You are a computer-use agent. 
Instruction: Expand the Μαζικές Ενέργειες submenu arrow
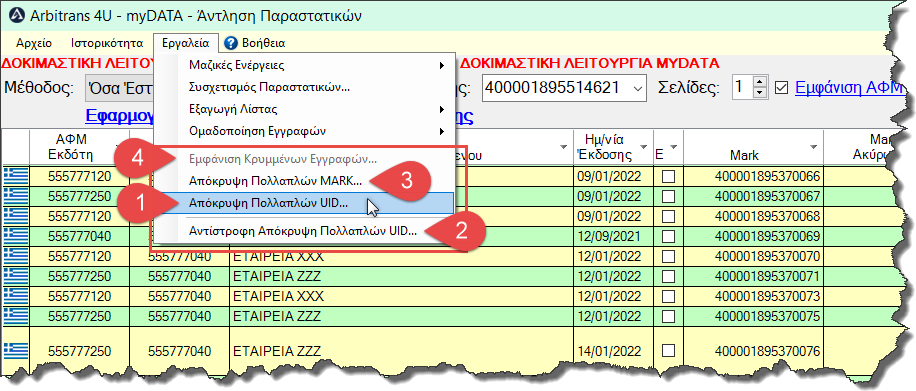tap(442, 65)
